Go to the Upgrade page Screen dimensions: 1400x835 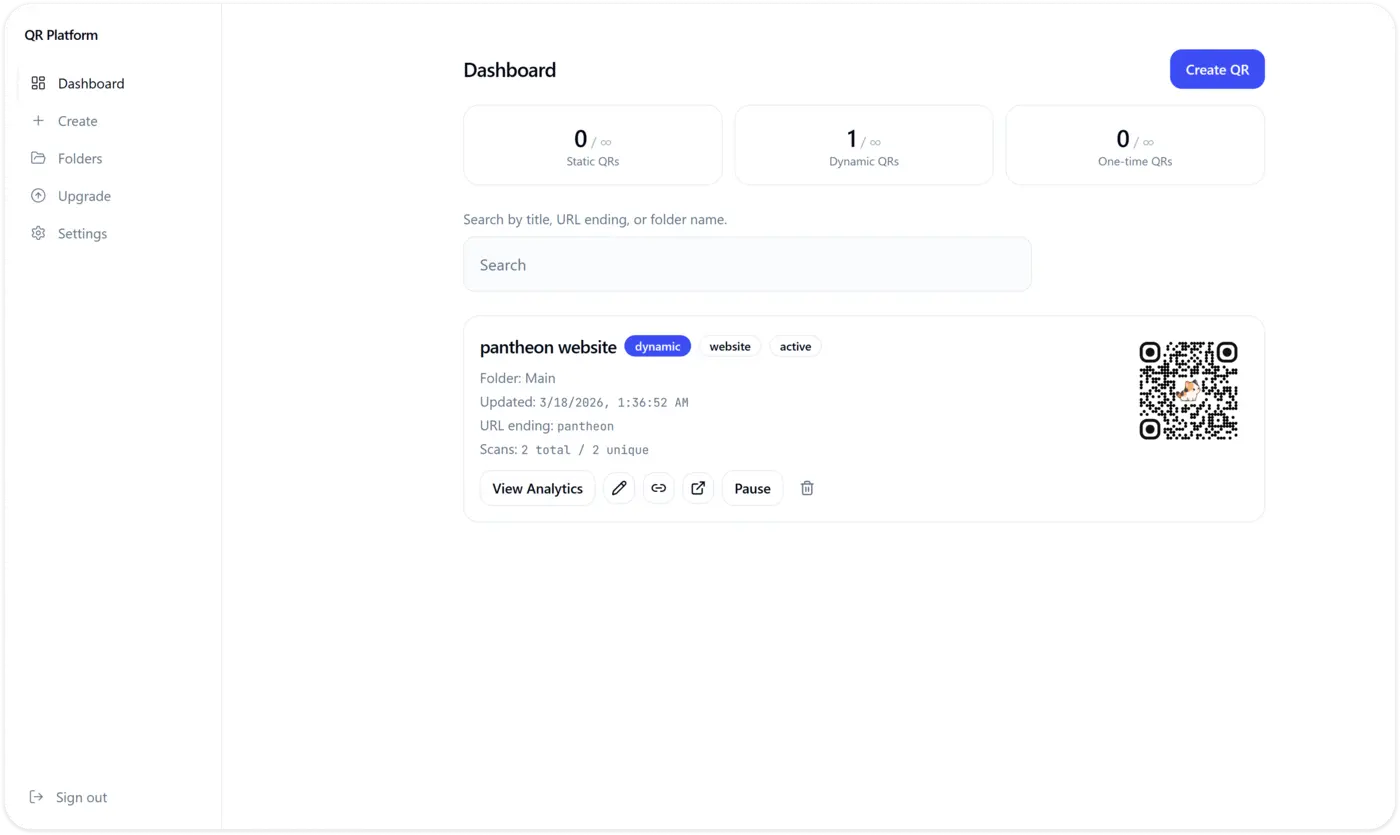point(84,196)
